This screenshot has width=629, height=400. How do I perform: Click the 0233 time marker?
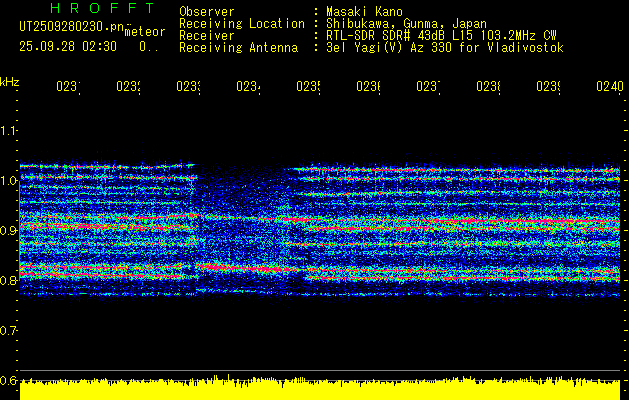[189, 87]
